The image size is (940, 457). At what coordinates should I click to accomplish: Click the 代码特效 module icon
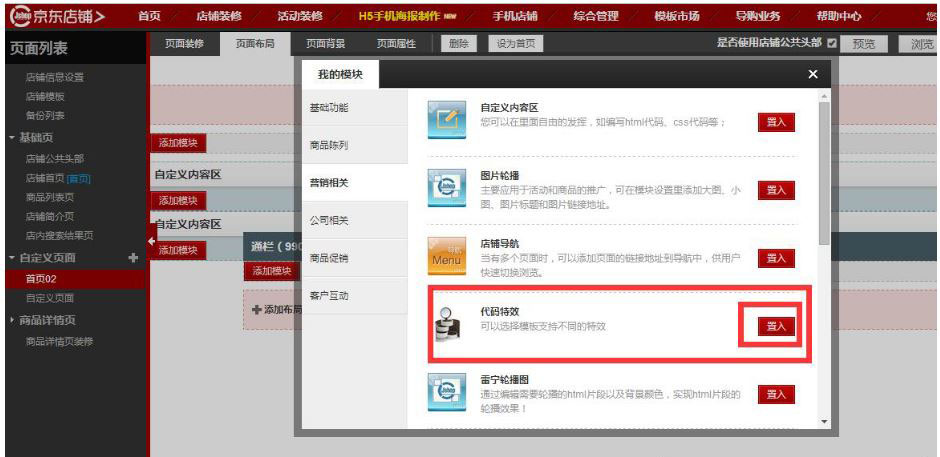click(446, 324)
